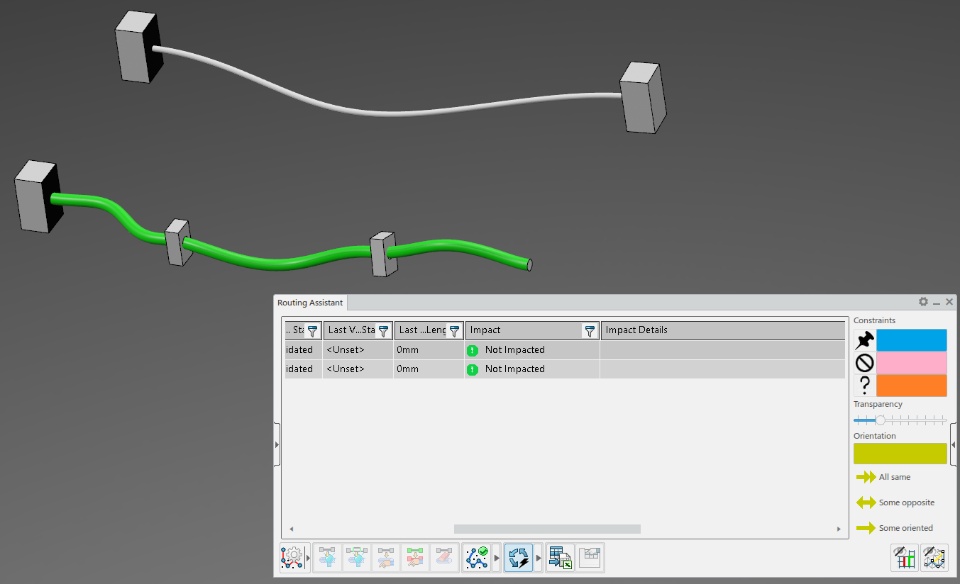Image resolution: width=960 pixels, height=584 pixels.
Task: Click the table scroll right arrow
Action: pos(839,529)
